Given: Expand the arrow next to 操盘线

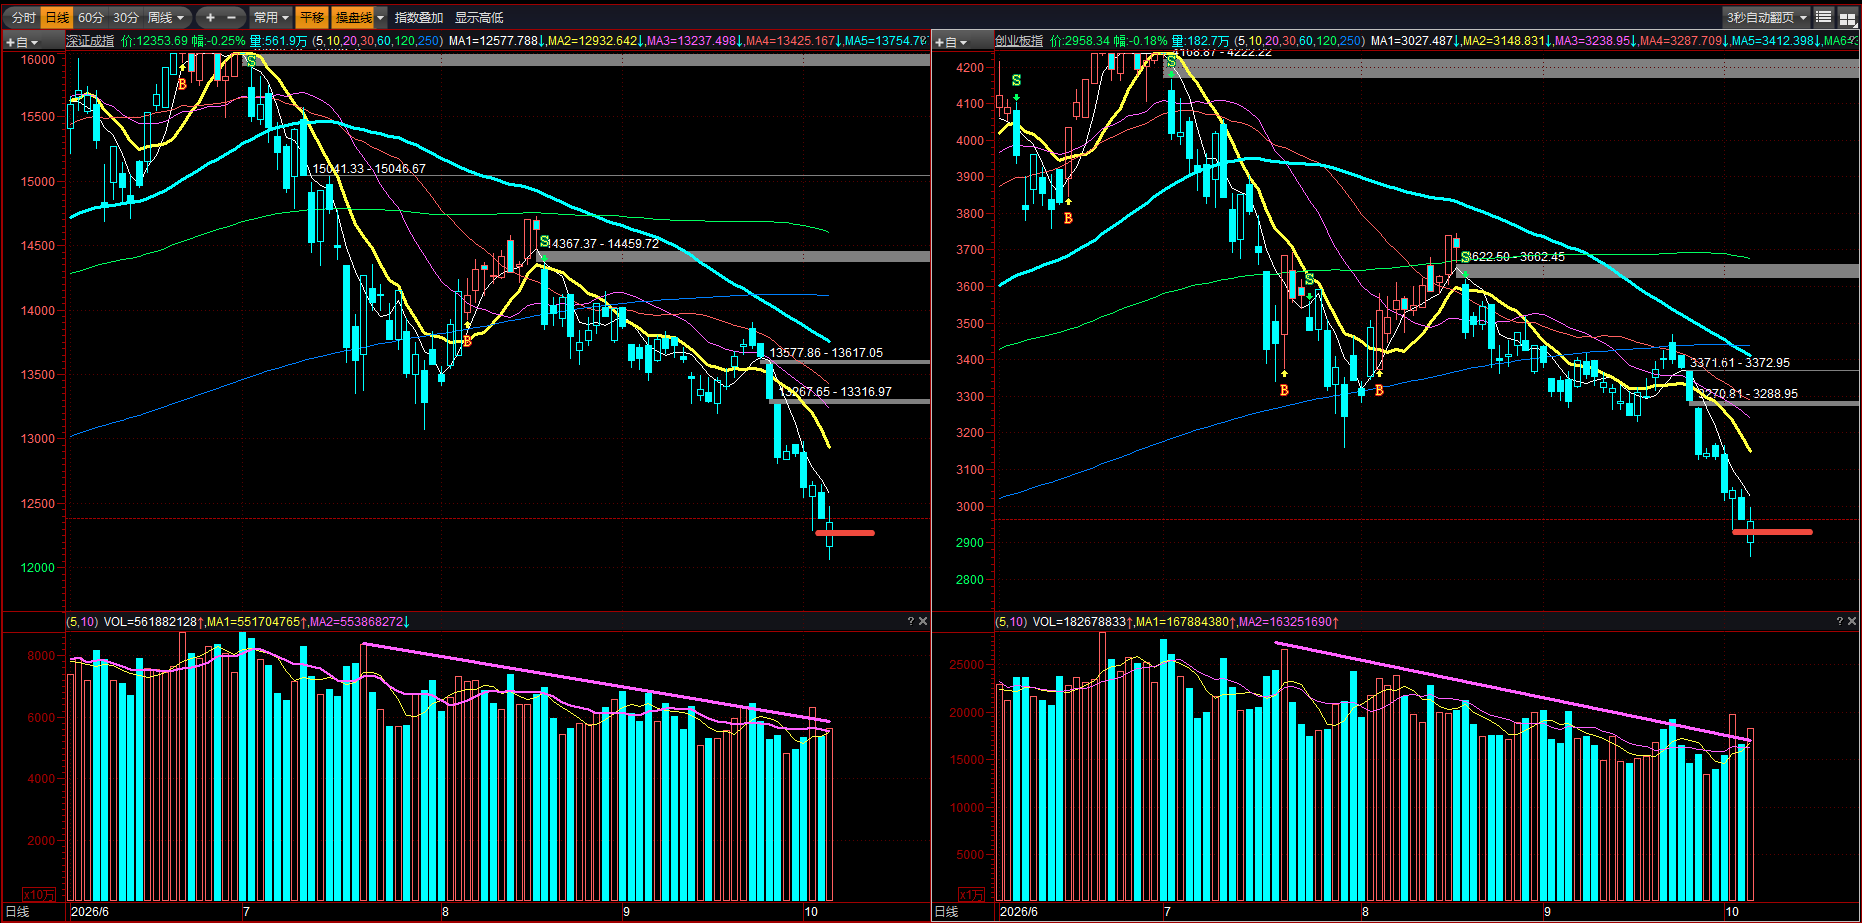Looking at the screenshot, I should [380, 18].
